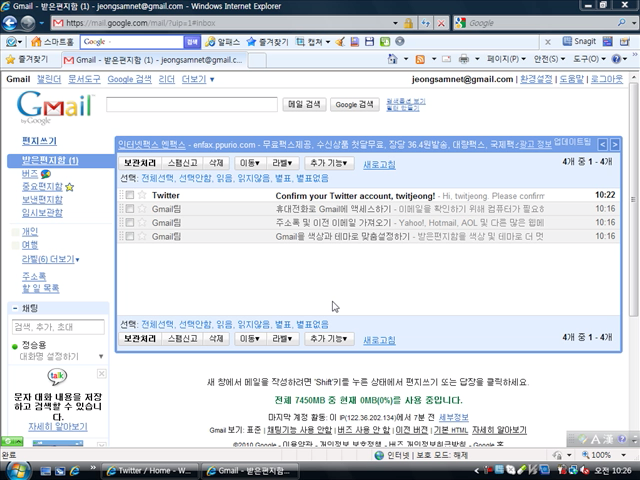The width and height of the screenshot is (640, 480).
Task: Click the IE Forward navigation button
Action: [x=27, y=23]
